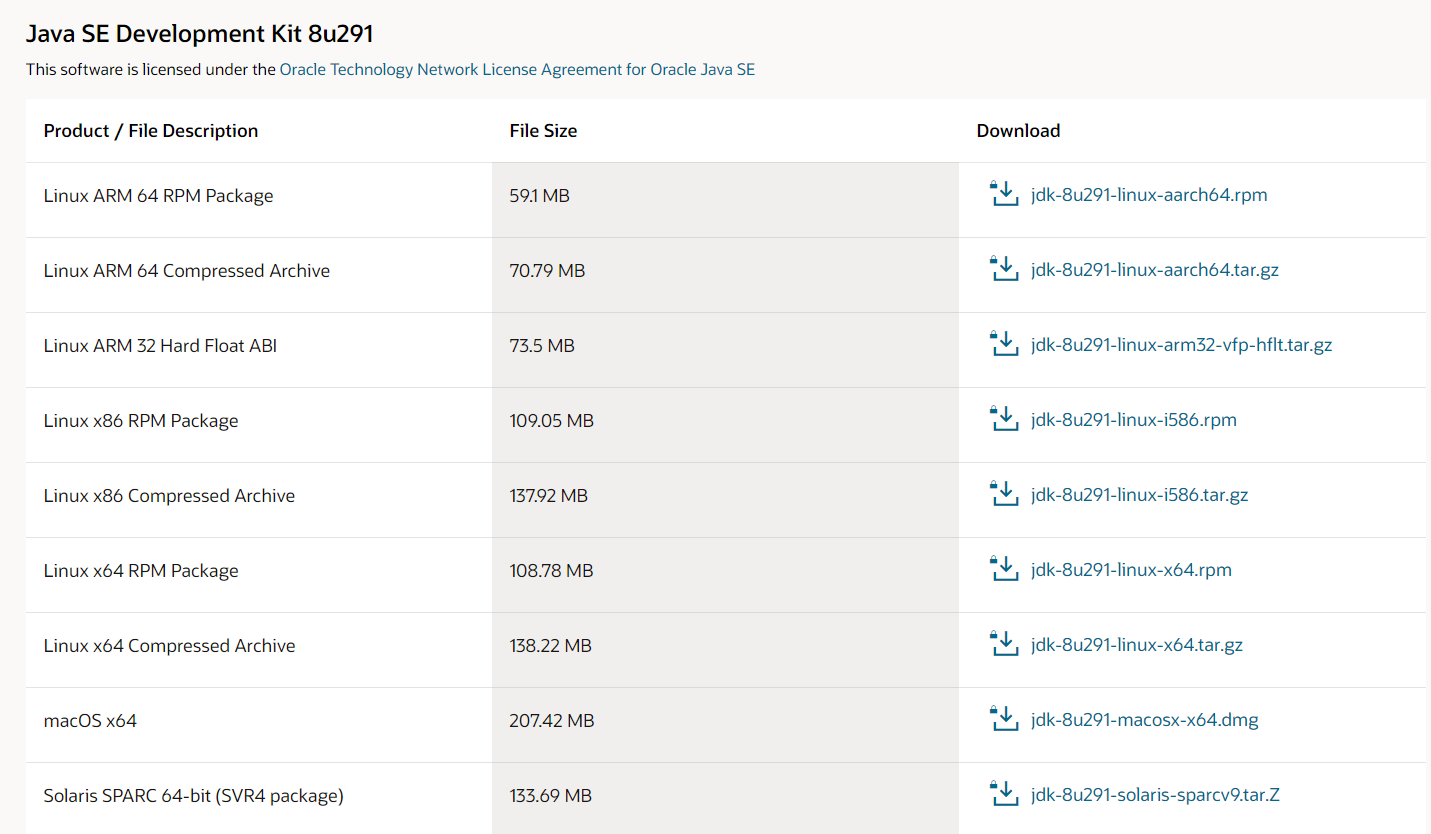Select the Linux x64 RPM Package text
This screenshot has height=834, width=1431.
(141, 571)
